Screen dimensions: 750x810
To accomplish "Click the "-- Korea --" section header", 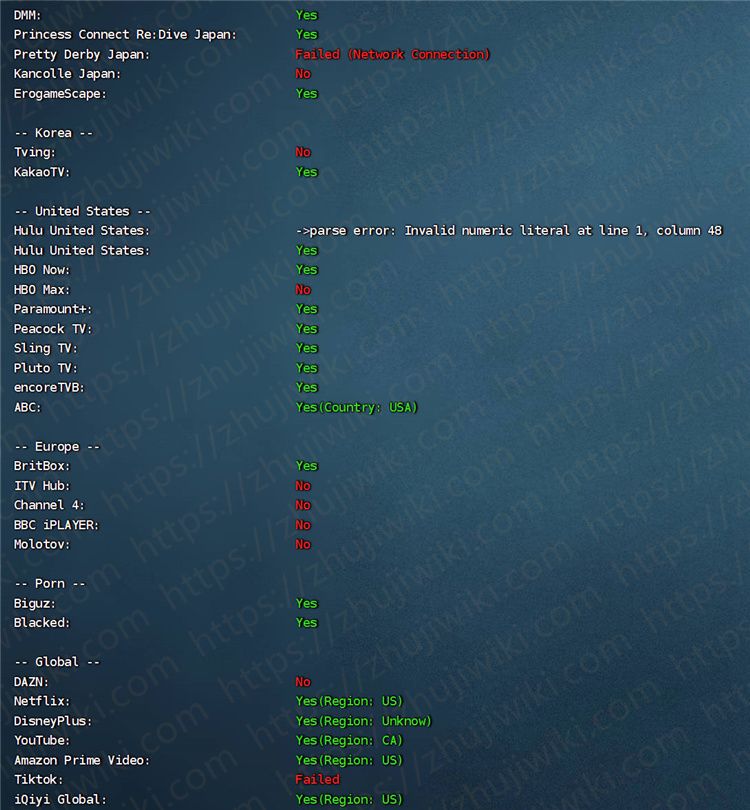I will click(x=53, y=132).
